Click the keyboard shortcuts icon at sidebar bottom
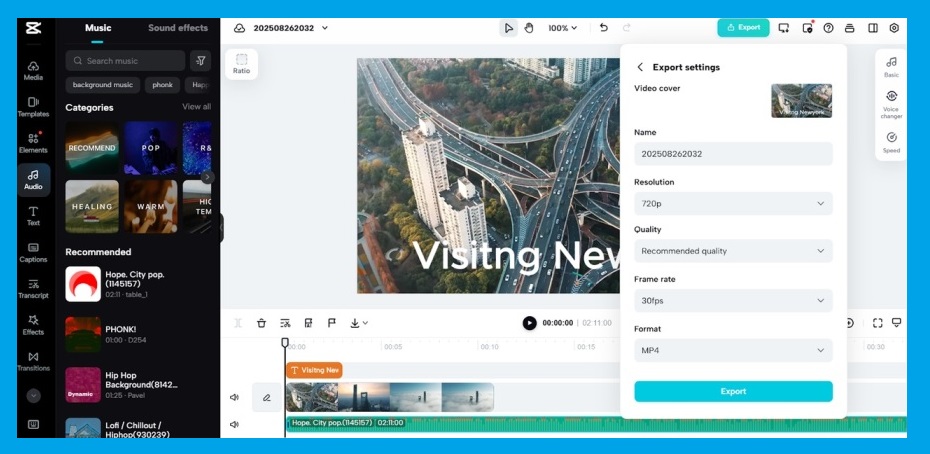930x454 pixels. tap(33, 424)
